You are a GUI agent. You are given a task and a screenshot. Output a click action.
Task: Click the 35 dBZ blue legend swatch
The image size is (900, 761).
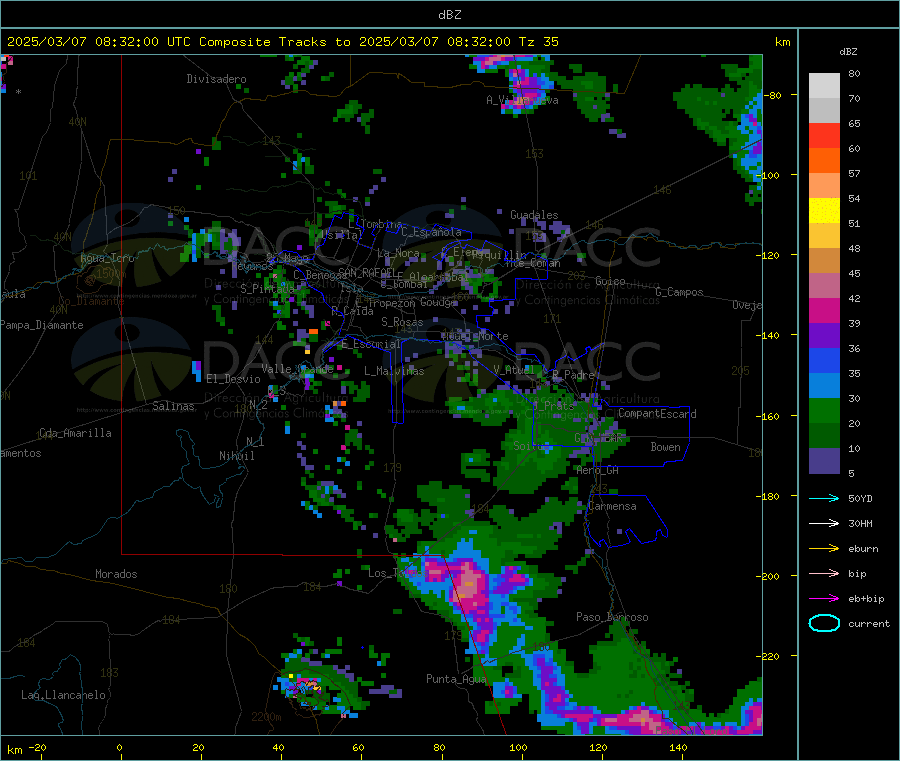(x=824, y=360)
